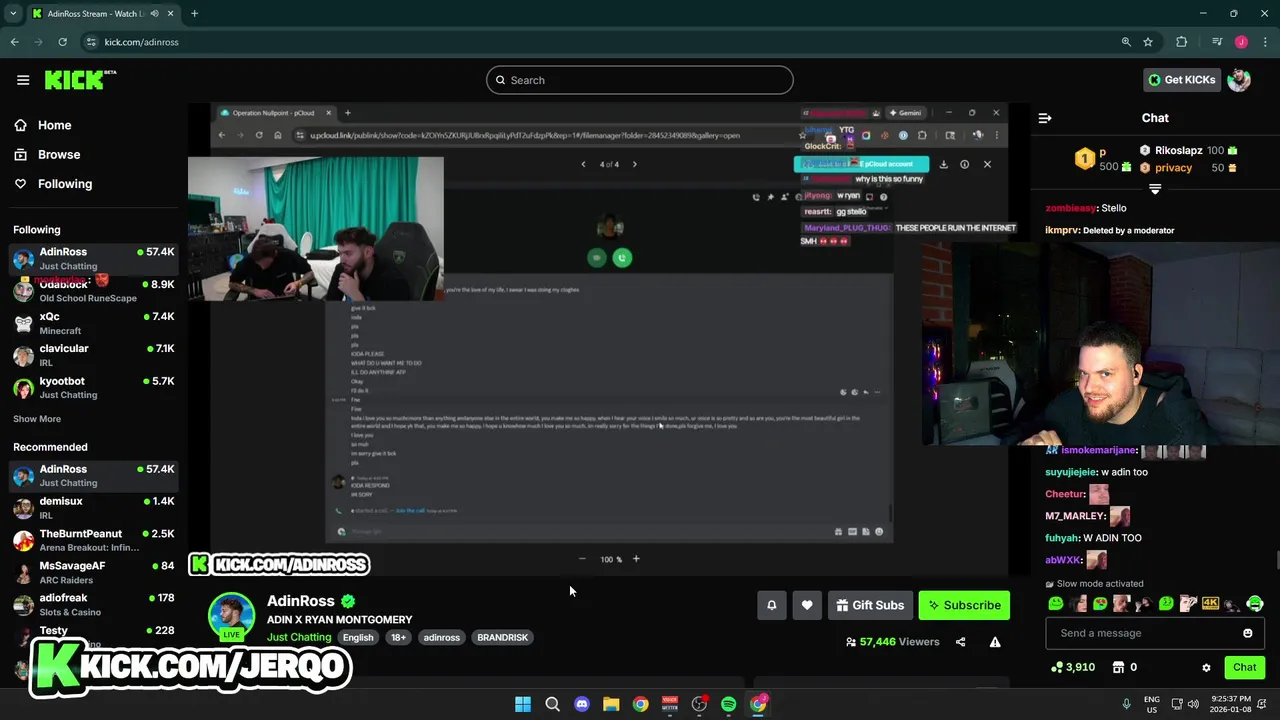Open the Windows Start menu
This screenshot has height=720, width=1280.
click(x=523, y=704)
